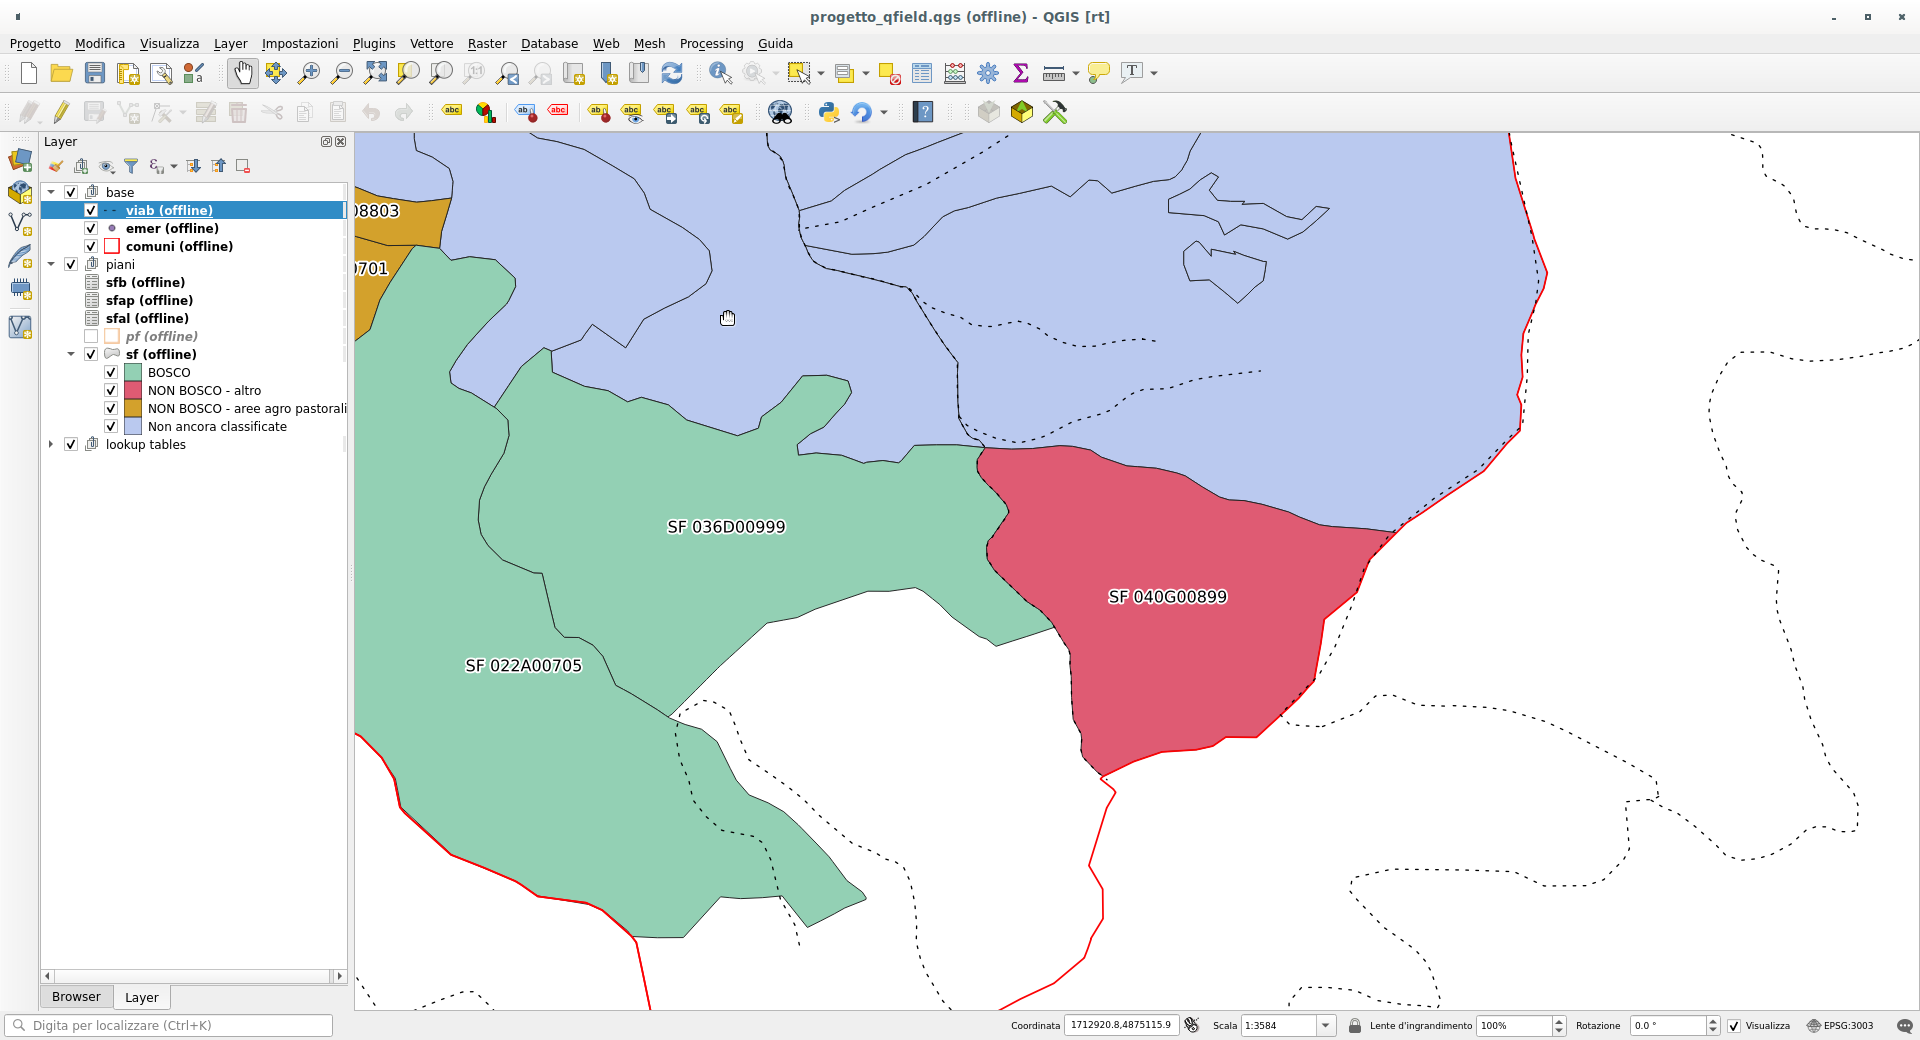Image resolution: width=1920 pixels, height=1040 pixels.
Task: Uncheck the BOSCO category
Action: 111,372
